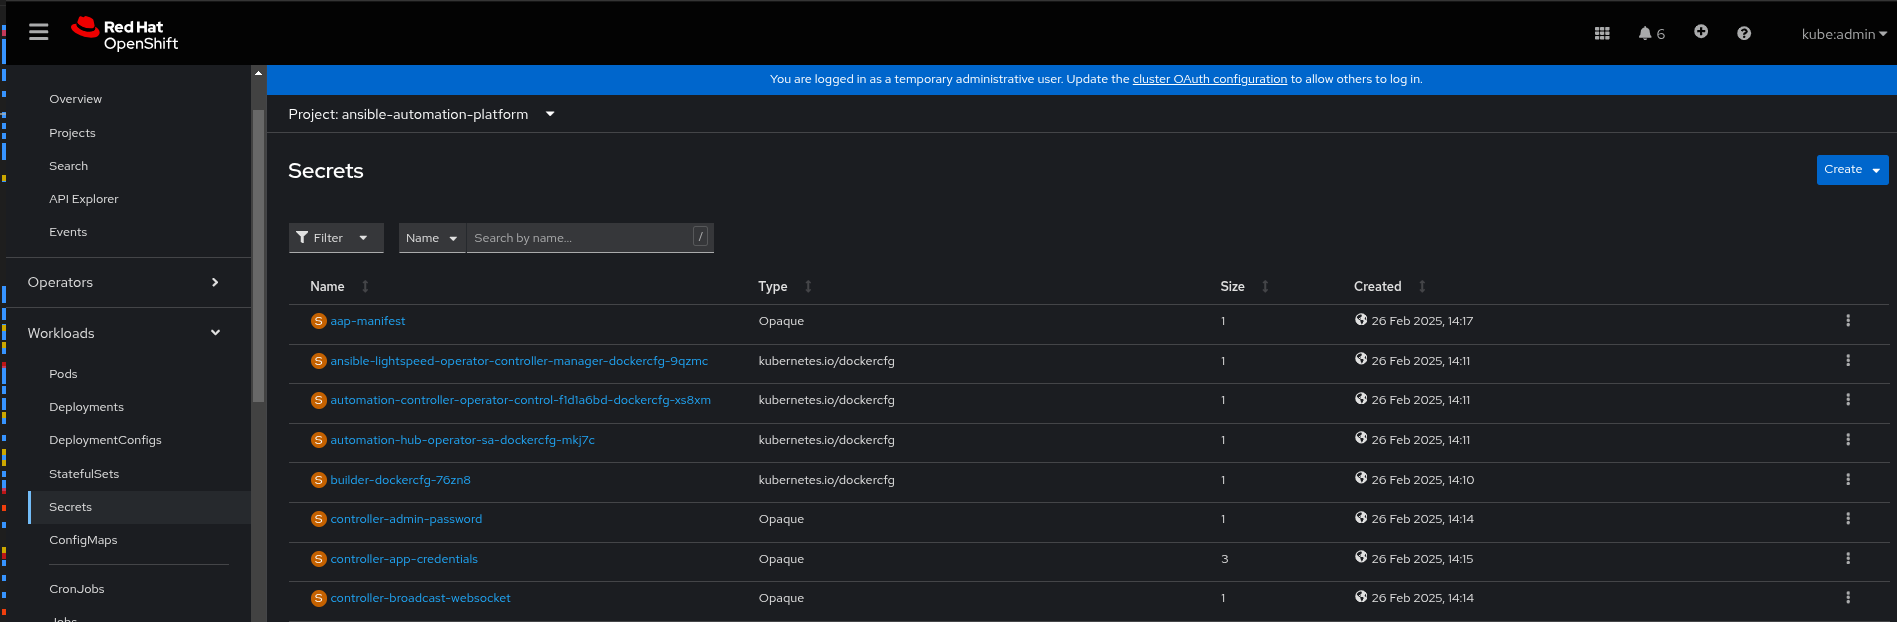Open the Filter dropdown
Viewport: 1897px width, 622px height.
(x=335, y=238)
